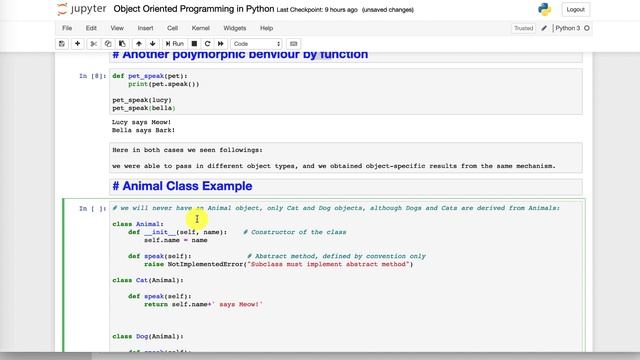Click the 'Animal Class Example' heading
Image resolution: width=640 pixels, height=360 pixels.
point(182,186)
